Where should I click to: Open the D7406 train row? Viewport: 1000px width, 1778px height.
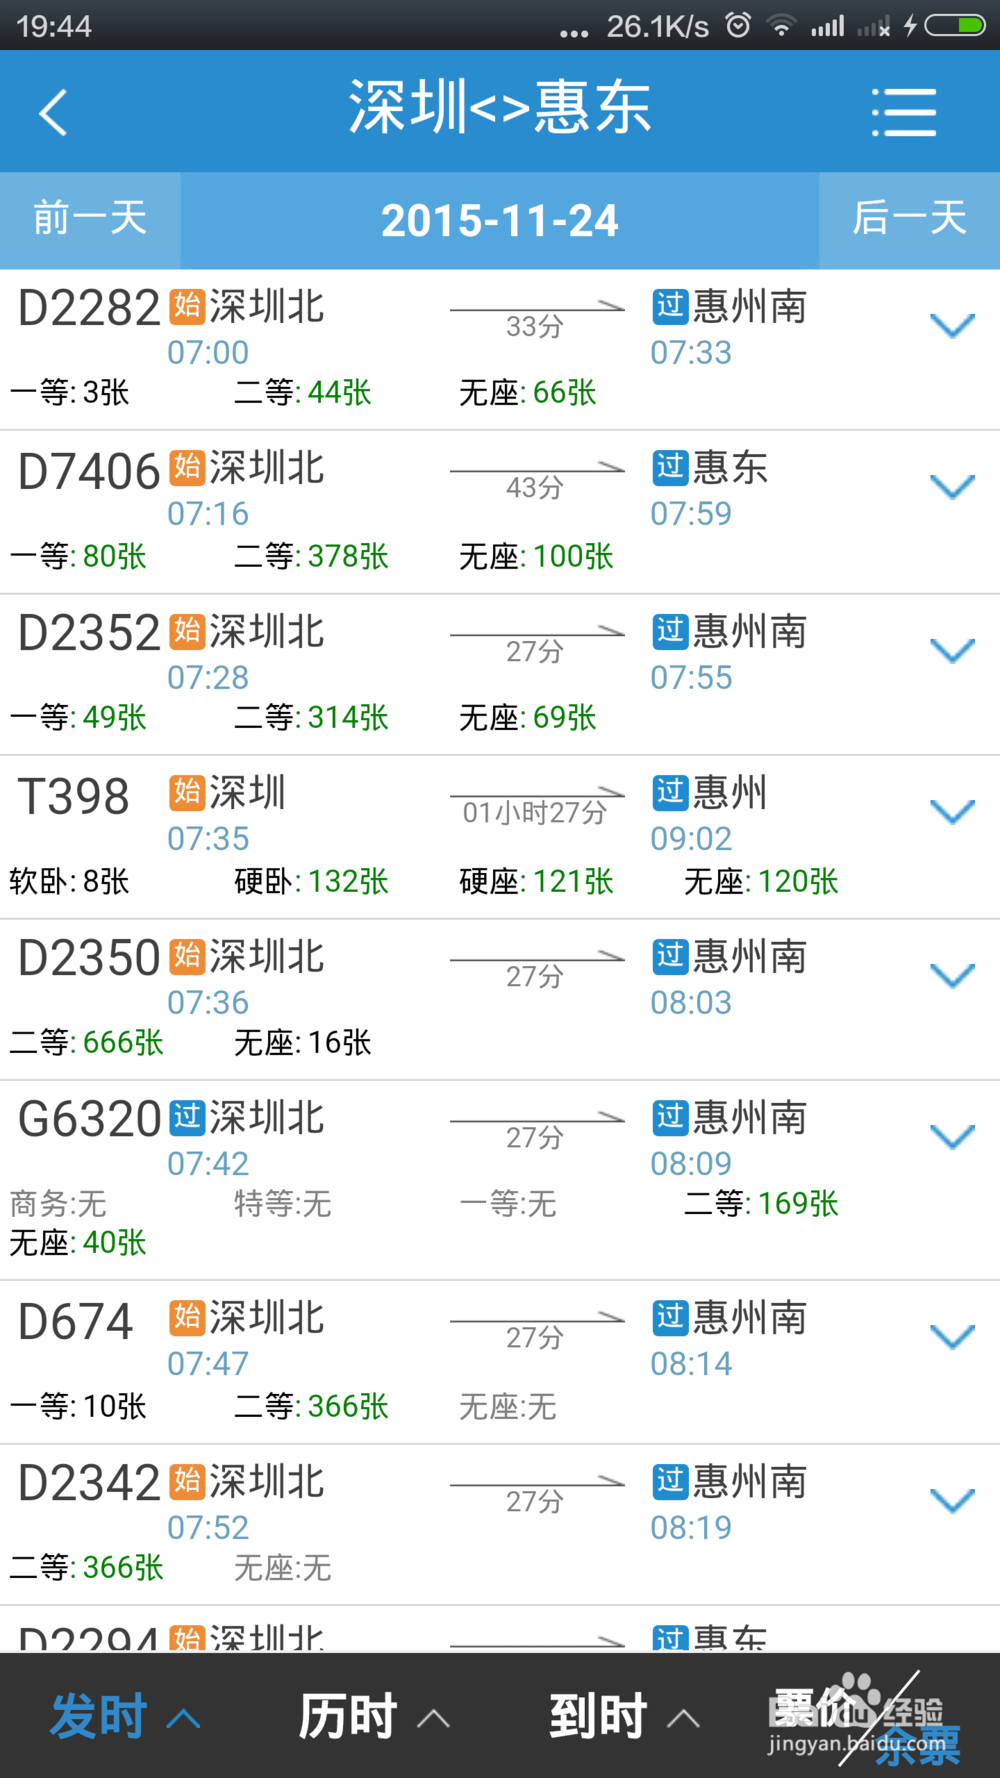tap(500, 512)
